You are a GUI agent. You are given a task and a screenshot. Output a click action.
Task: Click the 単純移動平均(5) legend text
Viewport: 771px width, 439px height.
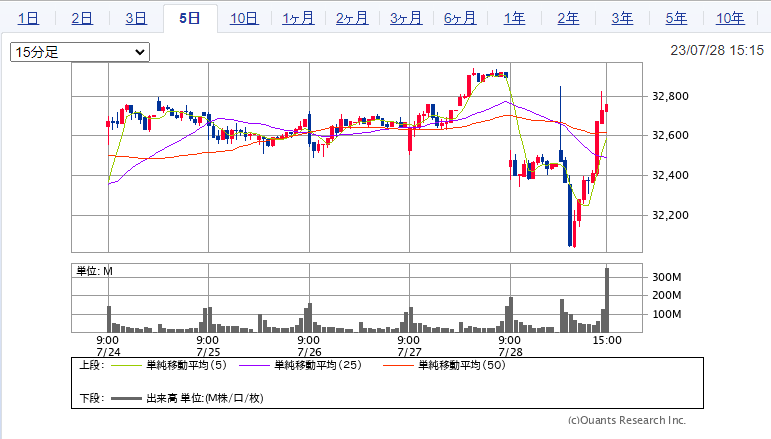click(186, 365)
